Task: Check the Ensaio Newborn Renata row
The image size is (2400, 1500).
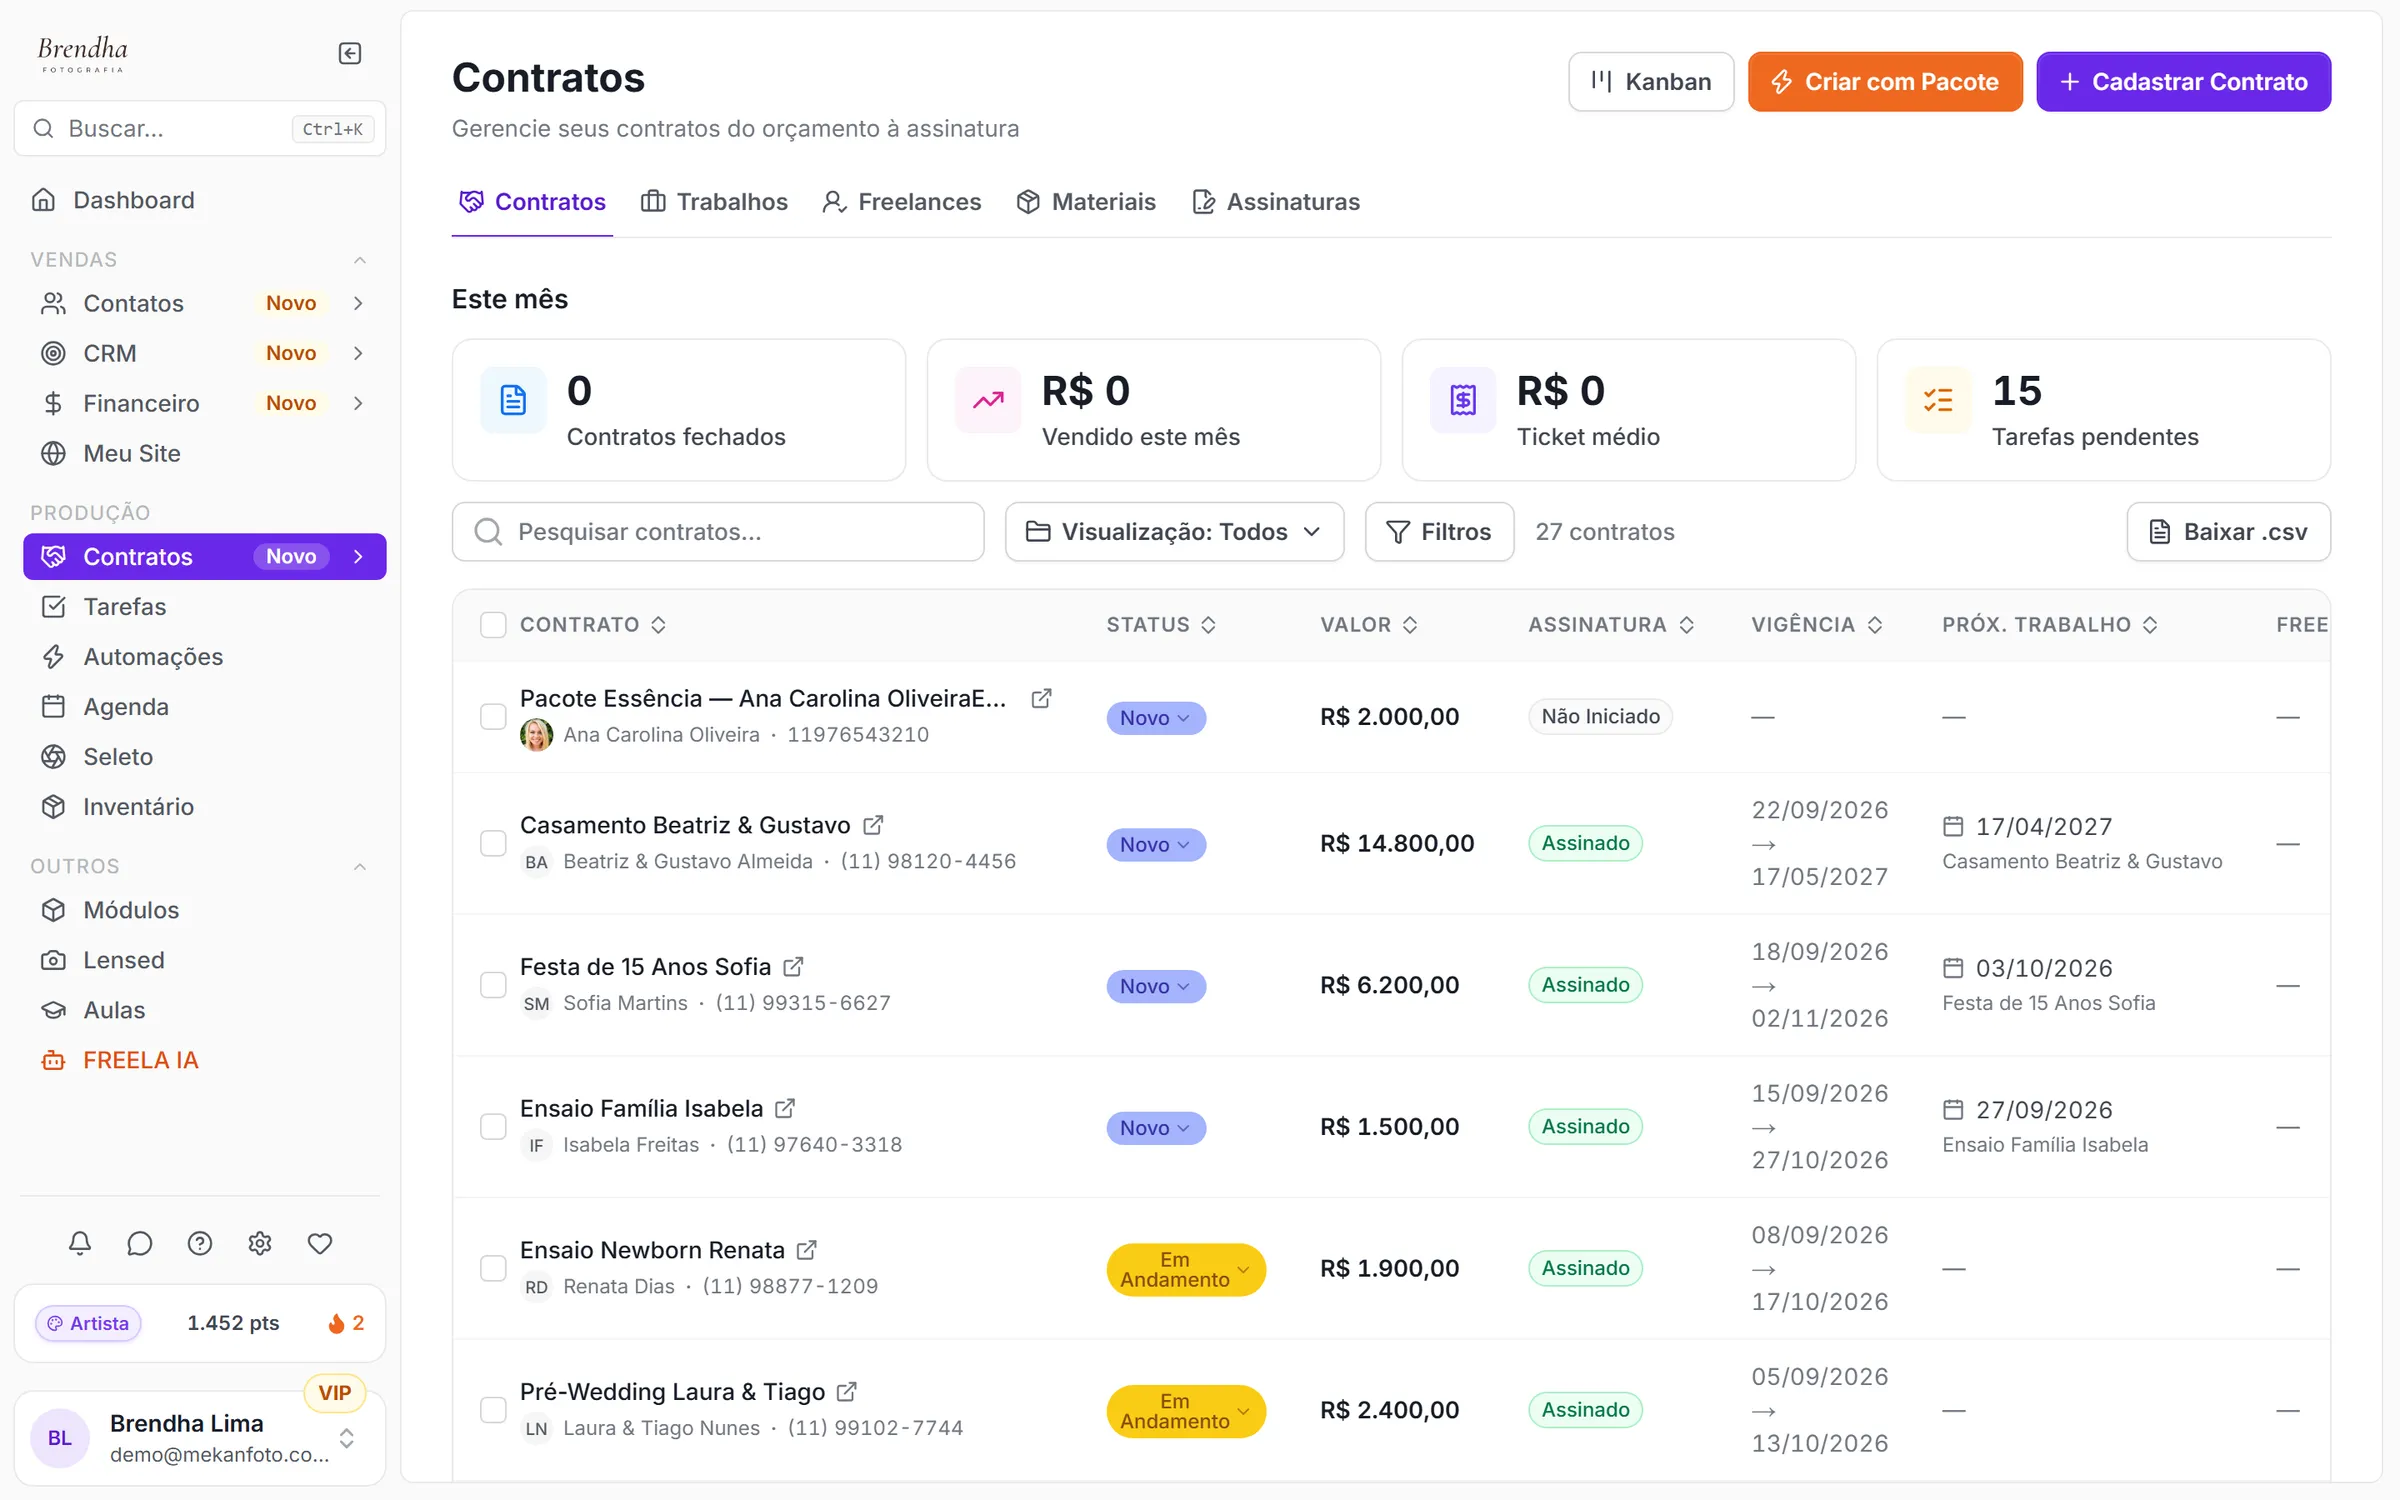Action: [x=493, y=1268]
